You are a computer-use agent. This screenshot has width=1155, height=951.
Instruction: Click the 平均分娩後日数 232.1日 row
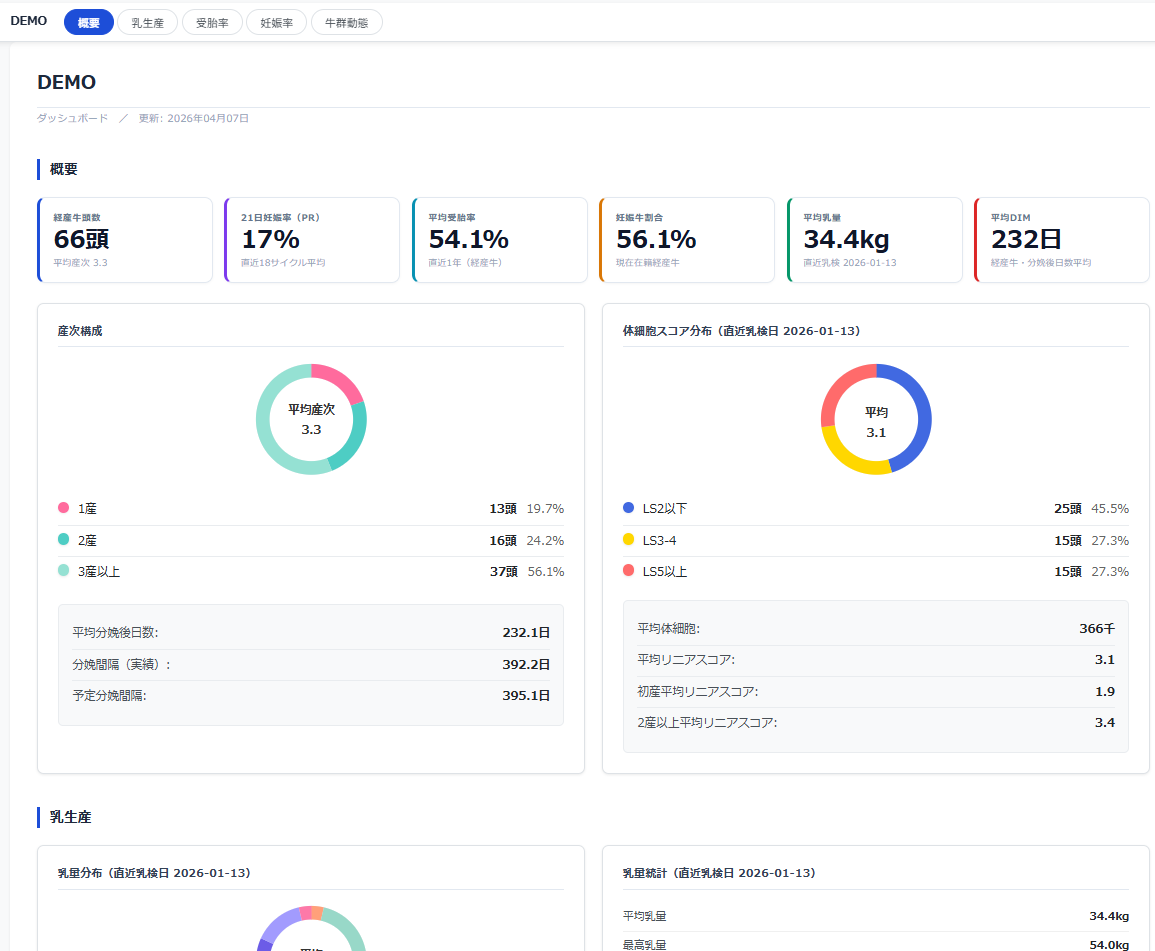point(311,633)
